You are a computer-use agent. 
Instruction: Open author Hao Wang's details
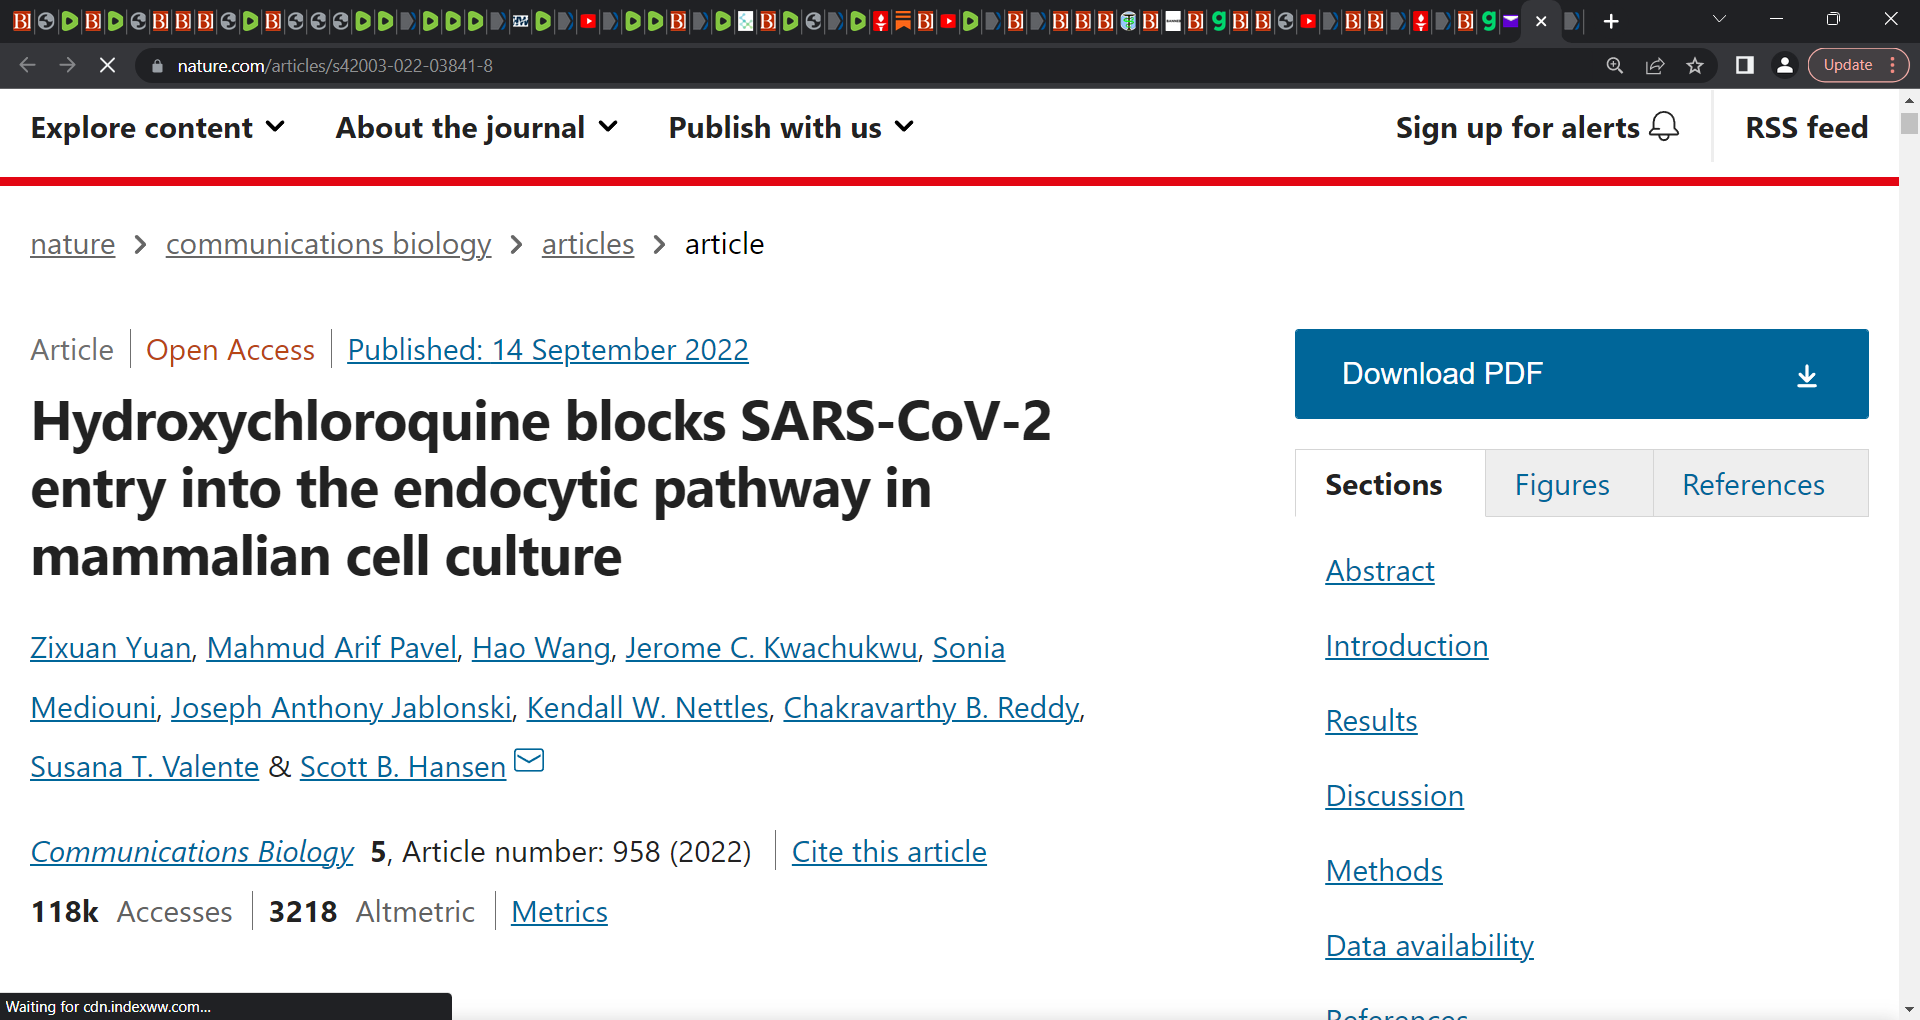(541, 648)
